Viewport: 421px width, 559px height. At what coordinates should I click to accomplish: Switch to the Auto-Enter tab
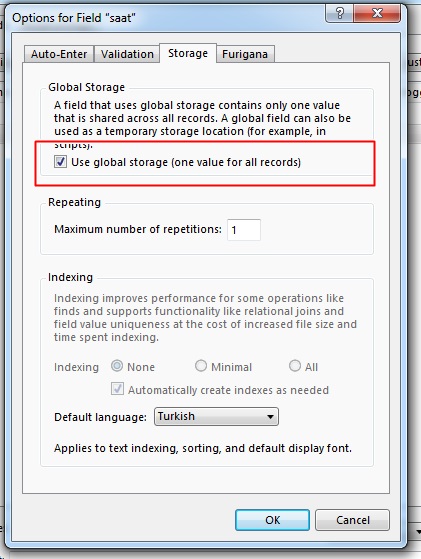coord(59,54)
